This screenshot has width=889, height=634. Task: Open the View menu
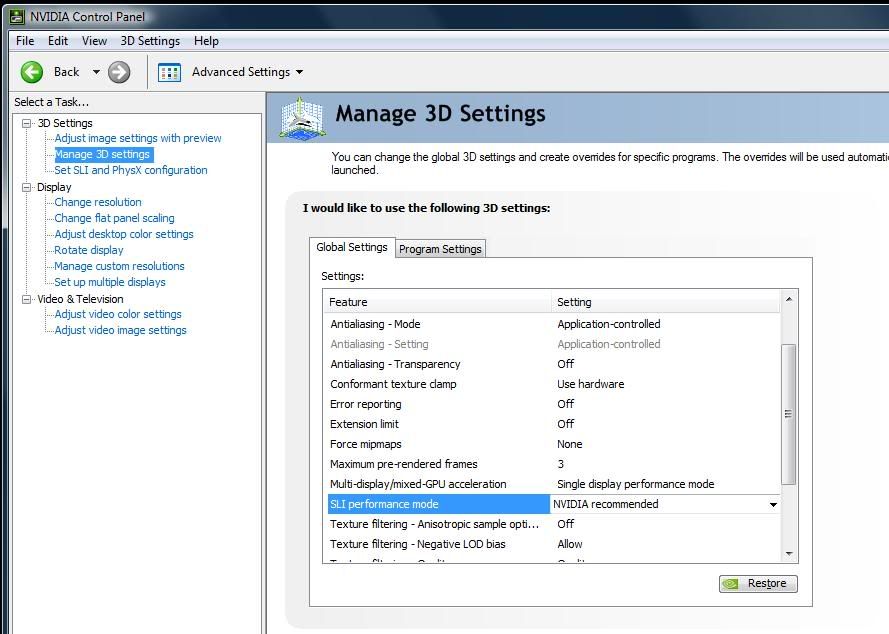[x=94, y=41]
